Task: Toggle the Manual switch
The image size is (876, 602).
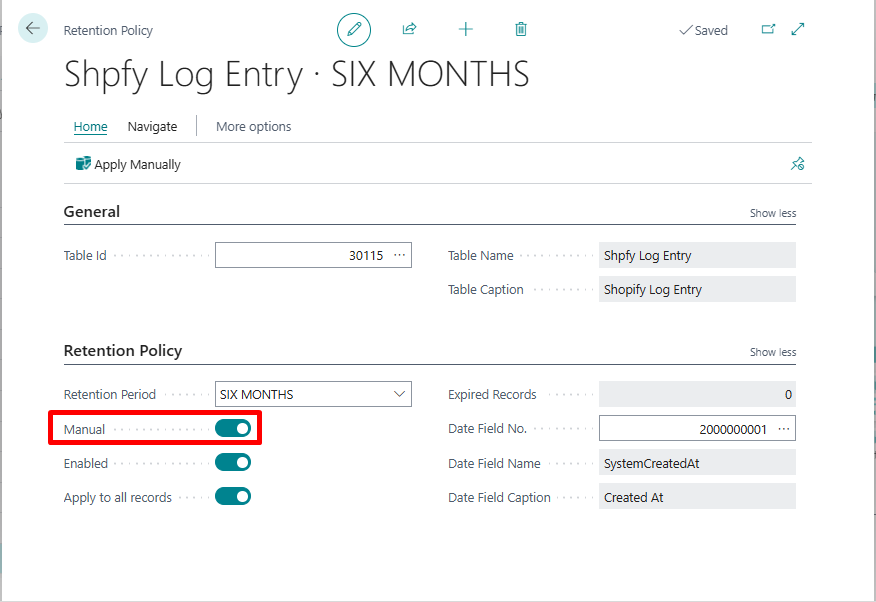Action: 233,428
